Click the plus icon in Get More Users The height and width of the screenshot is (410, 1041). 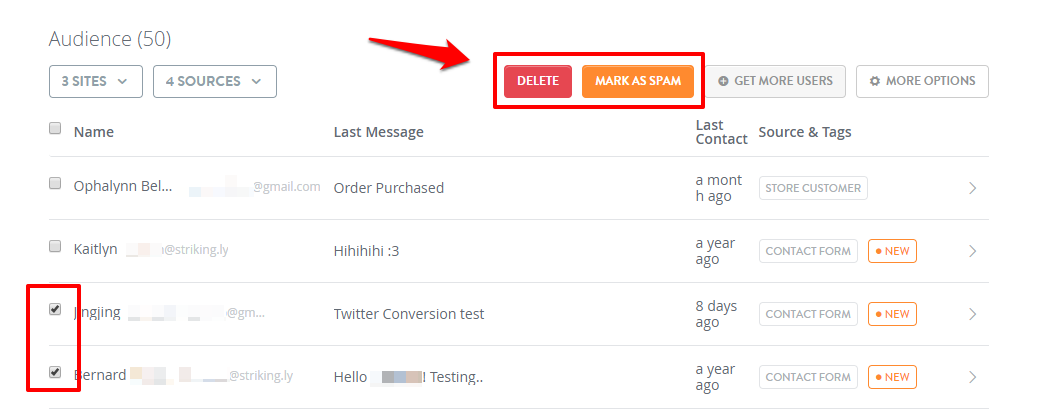point(723,81)
